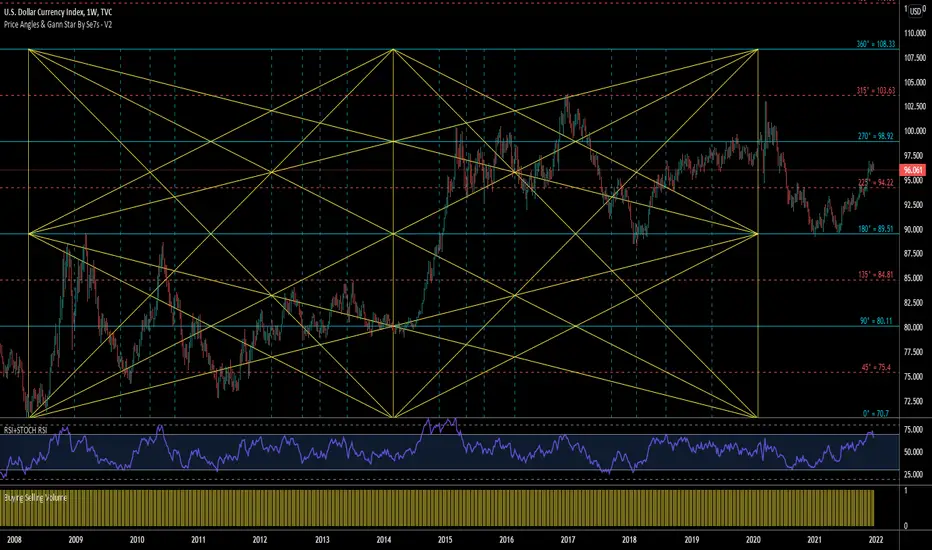Click the 225° = 94.22 Gann level label
This screenshot has width=932, height=550.
pos(876,183)
